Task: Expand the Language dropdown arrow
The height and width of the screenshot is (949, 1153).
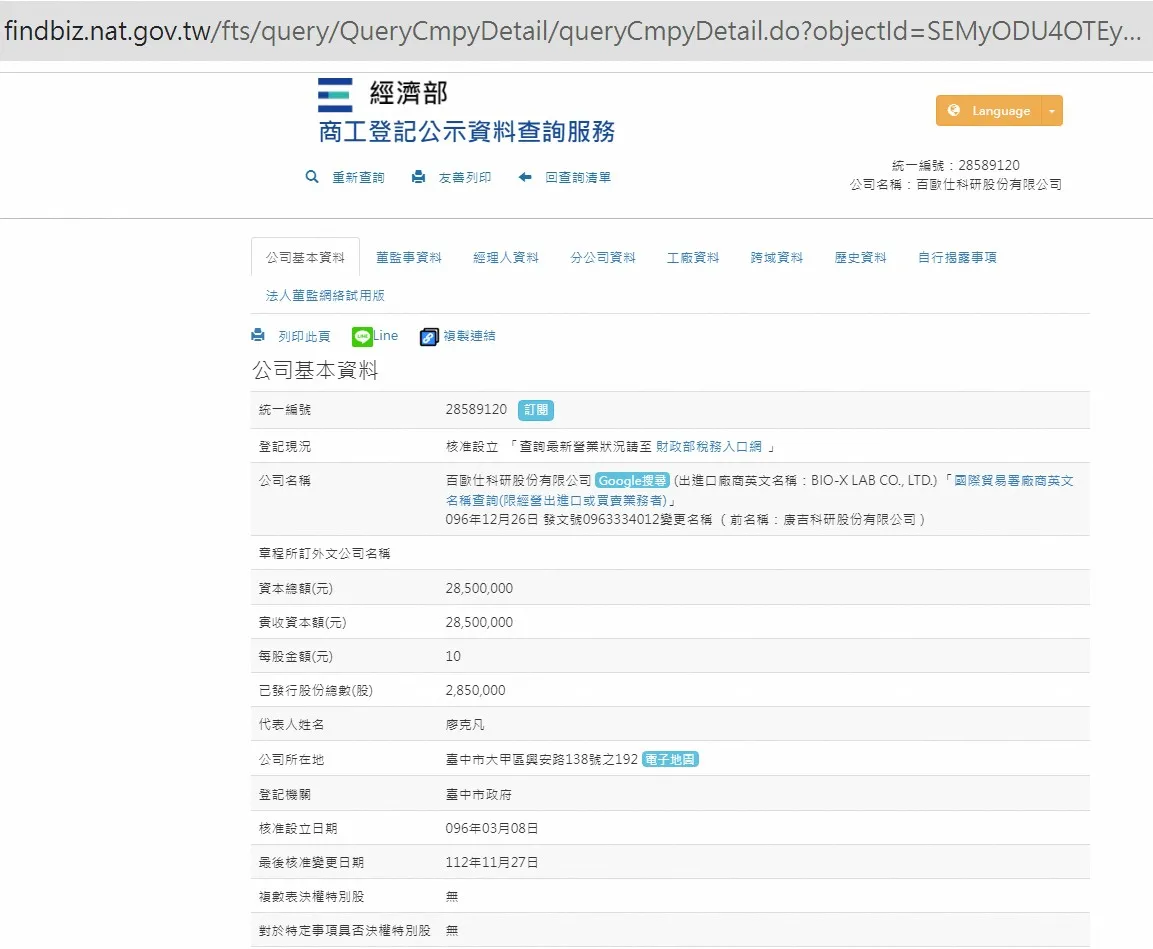Action: point(1052,111)
